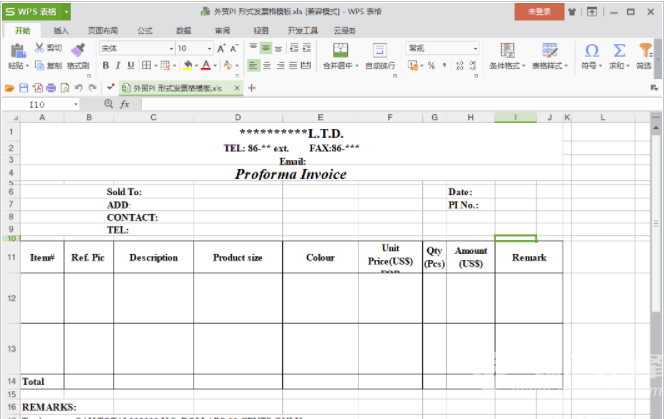Viewport: 664px width, 419px height.
Task: Click the Save icon in quick toolbar
Action: [23, 88]
